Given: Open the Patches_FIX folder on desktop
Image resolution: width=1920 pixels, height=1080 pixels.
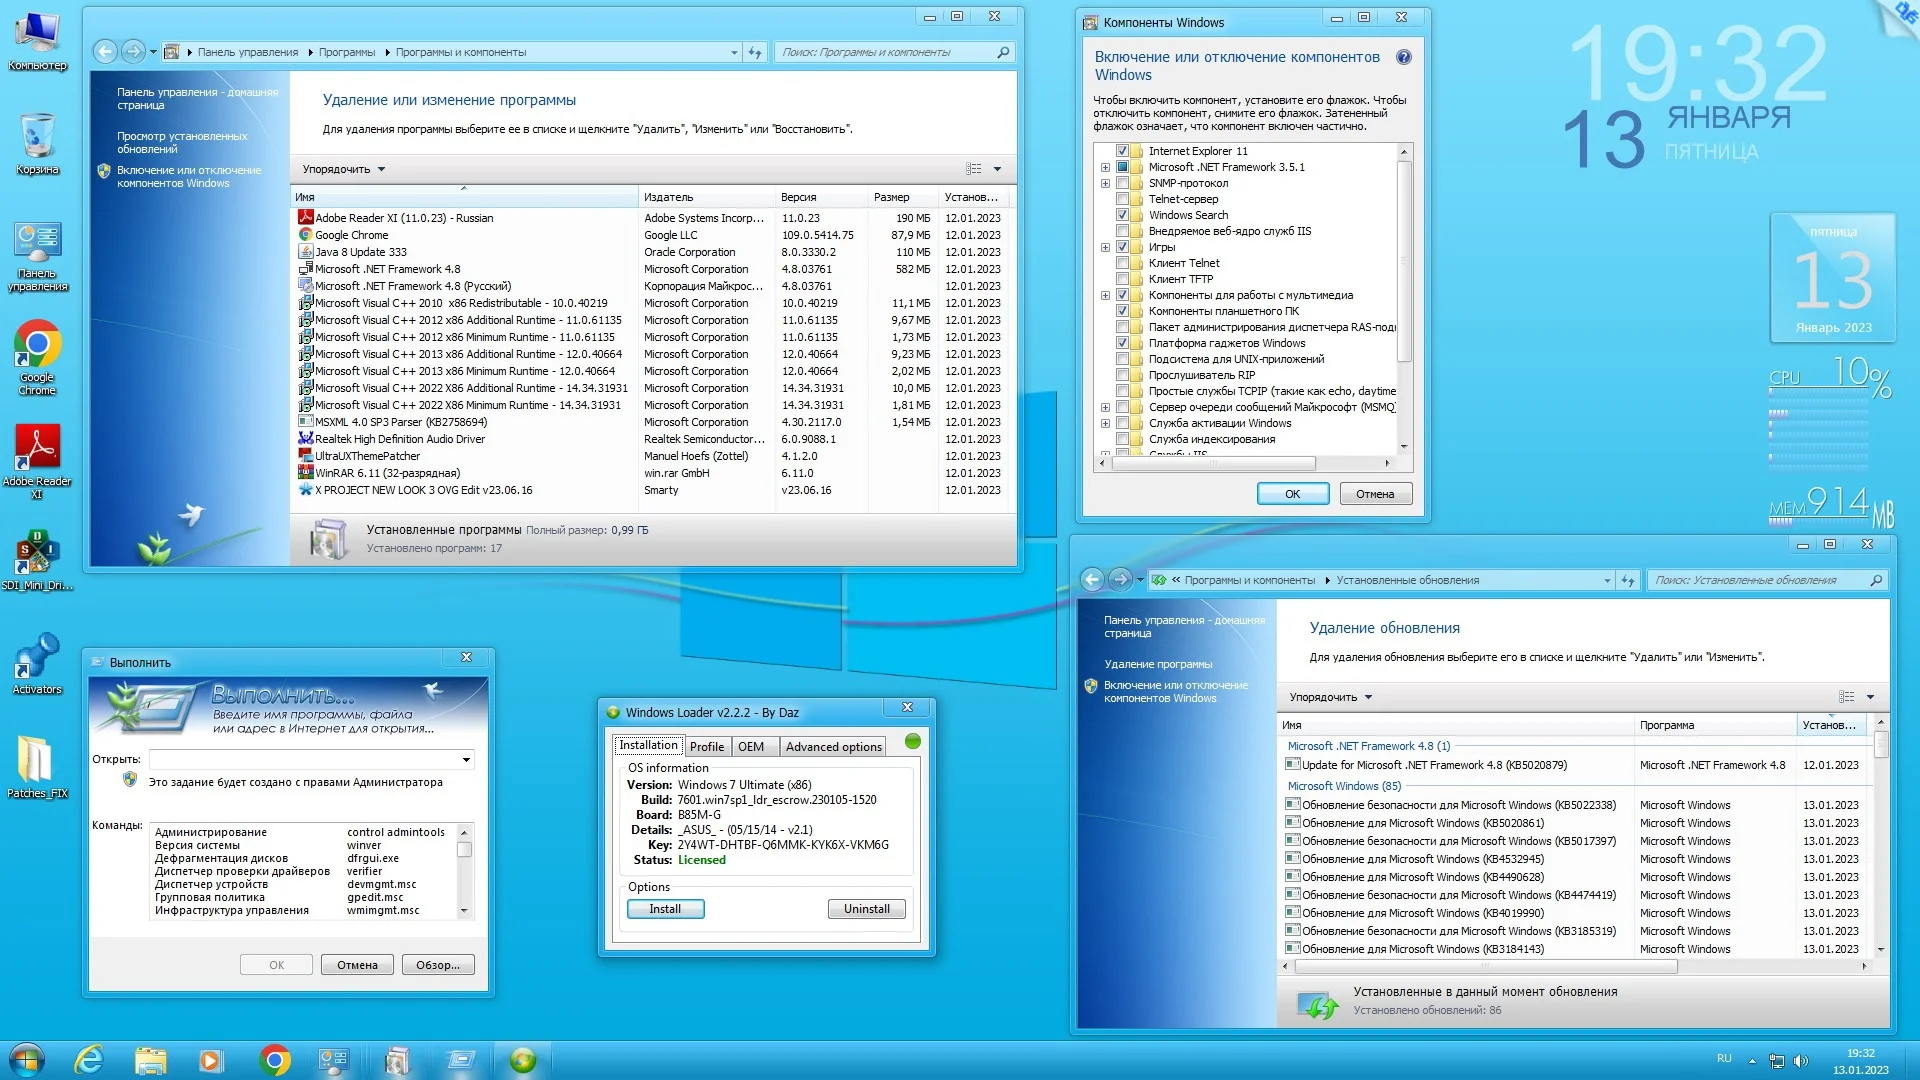Looking at the screenshot, I should pos(37,760).
